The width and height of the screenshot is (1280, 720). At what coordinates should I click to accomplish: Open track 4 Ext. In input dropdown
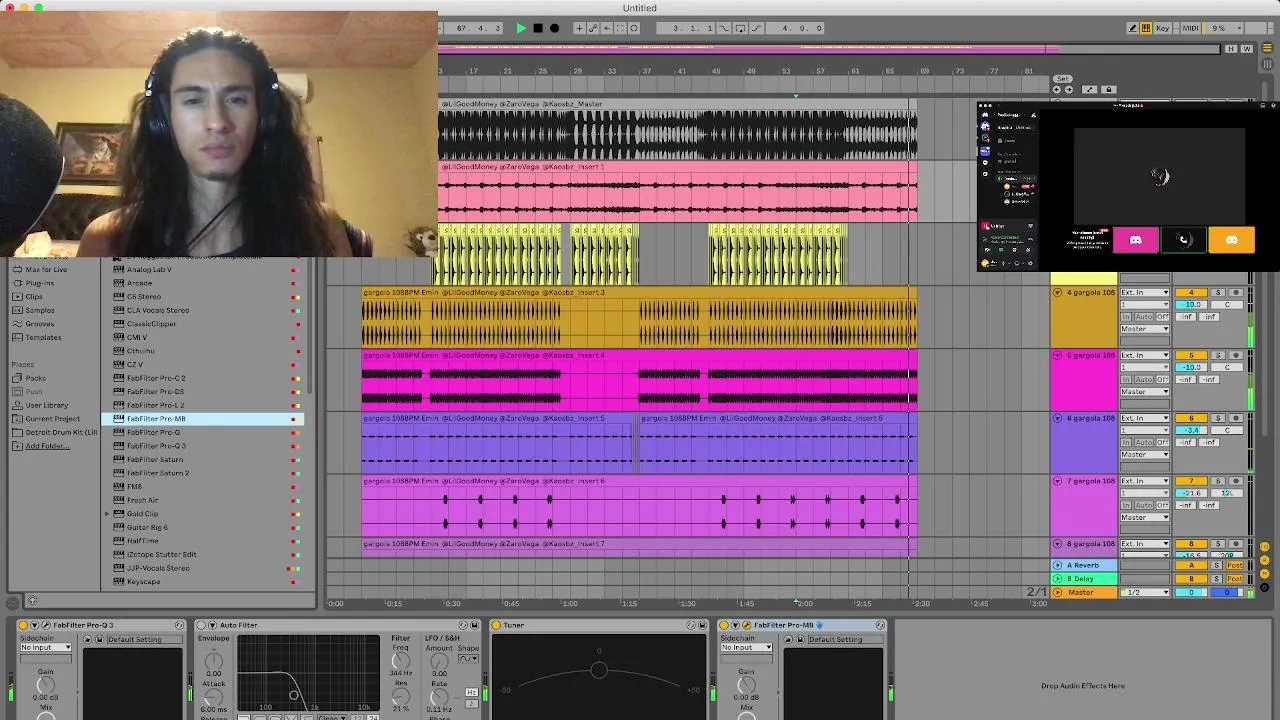[1145, 293]
